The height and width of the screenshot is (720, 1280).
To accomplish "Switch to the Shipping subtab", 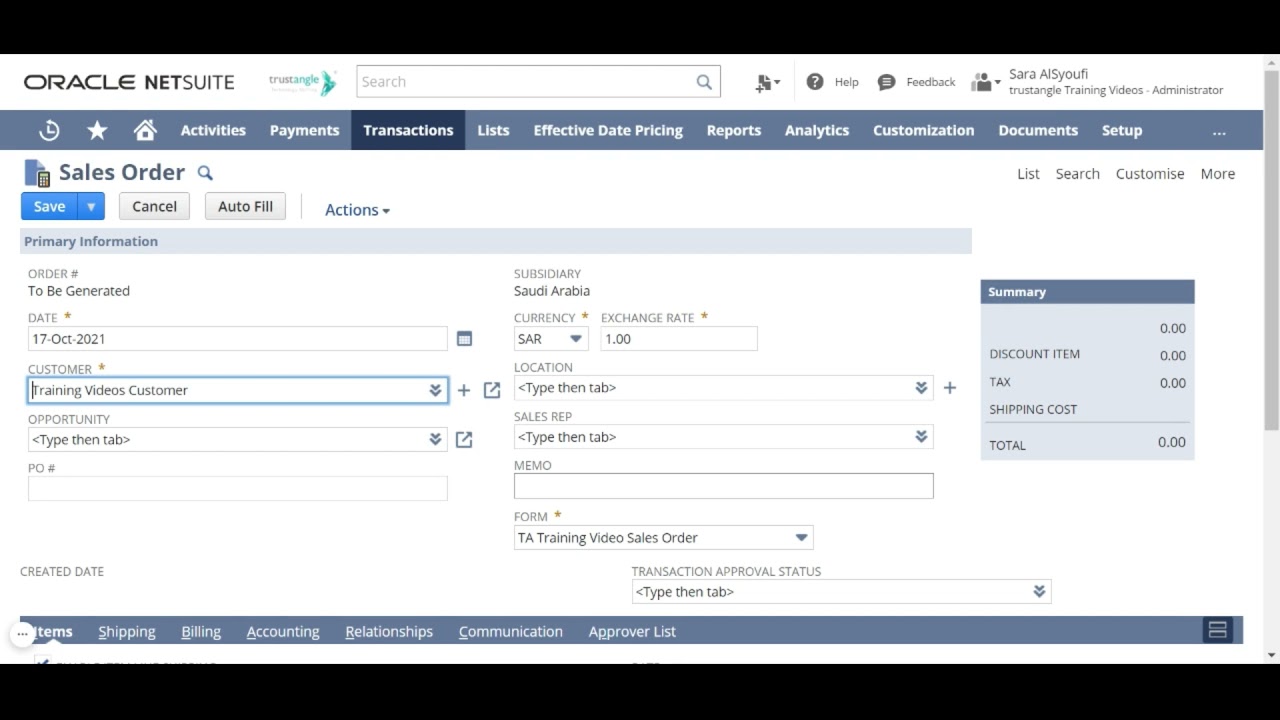I will tap(127, 632).
